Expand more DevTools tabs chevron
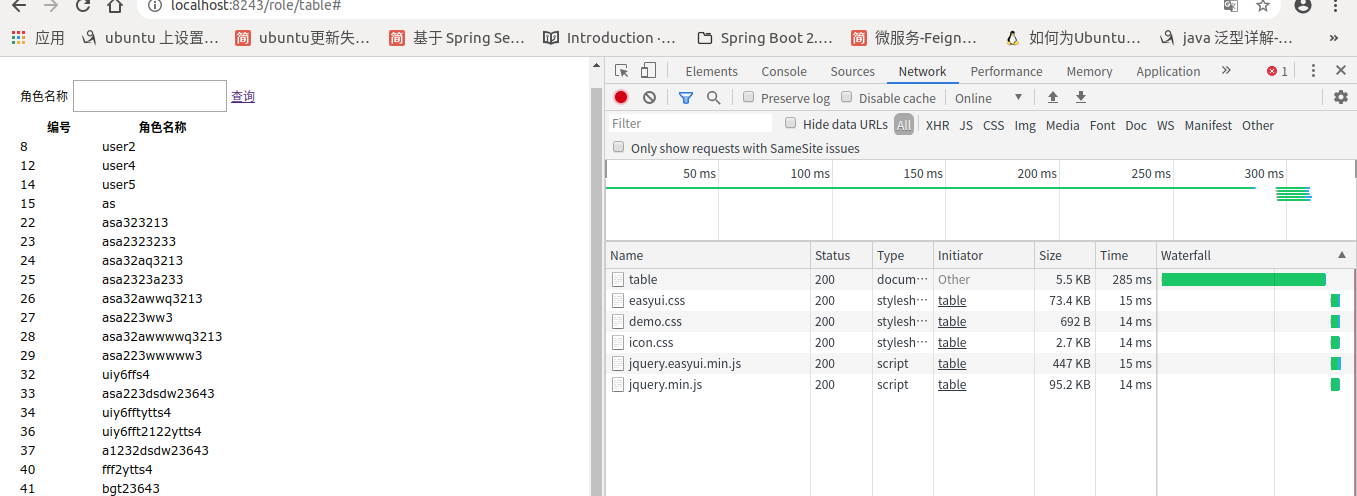The height and width of the screenshot is (496, 1357). pos(1226,71)
